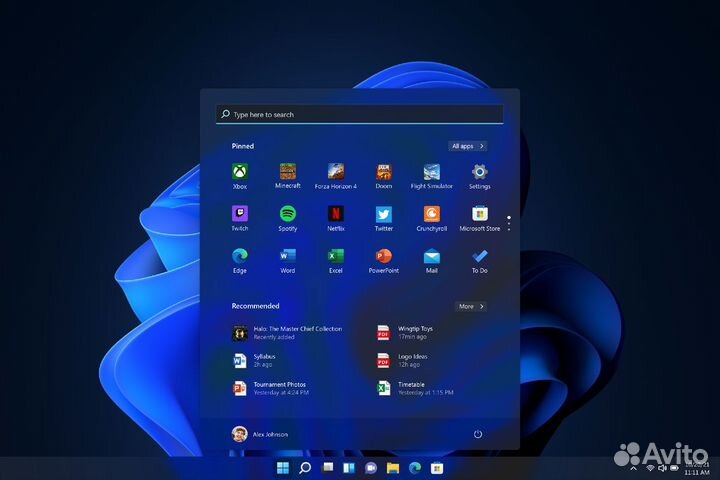The image size is (720, 480).
Task: Open Microsoft Store taskbar icon
Action: coord(437,468)
